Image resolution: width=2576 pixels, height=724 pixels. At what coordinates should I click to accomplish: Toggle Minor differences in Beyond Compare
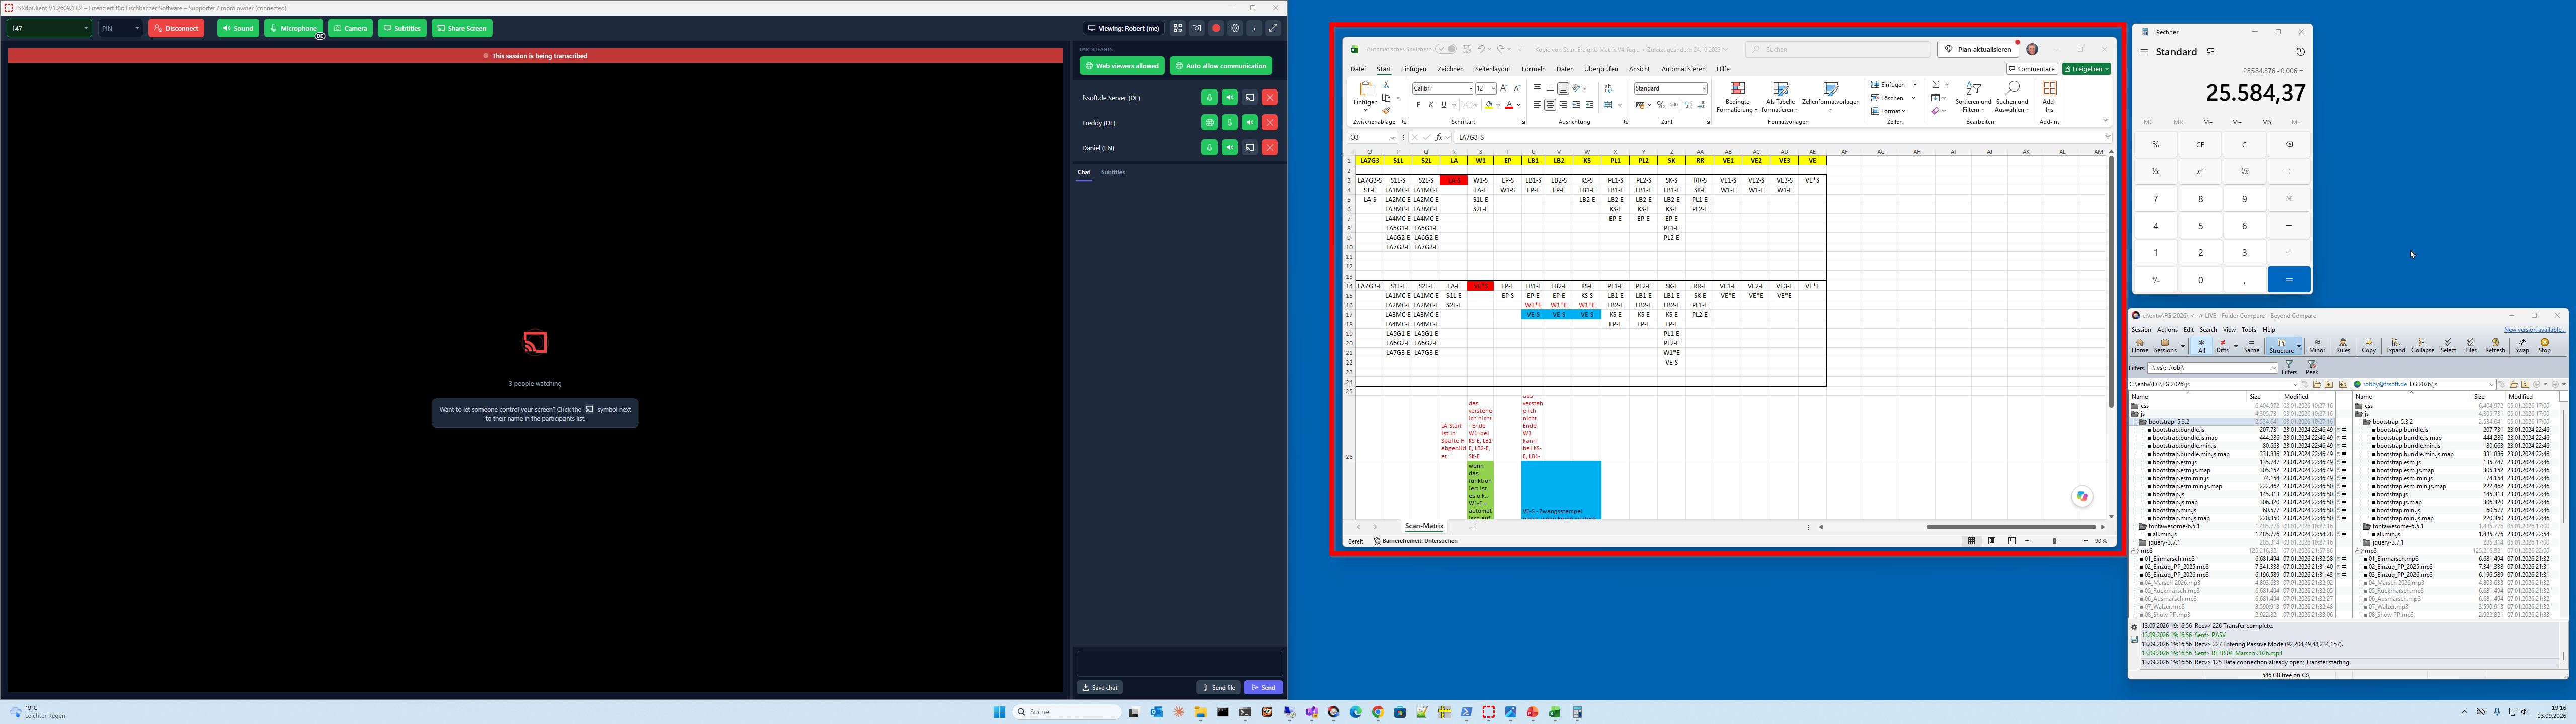tap(2317, 346)
